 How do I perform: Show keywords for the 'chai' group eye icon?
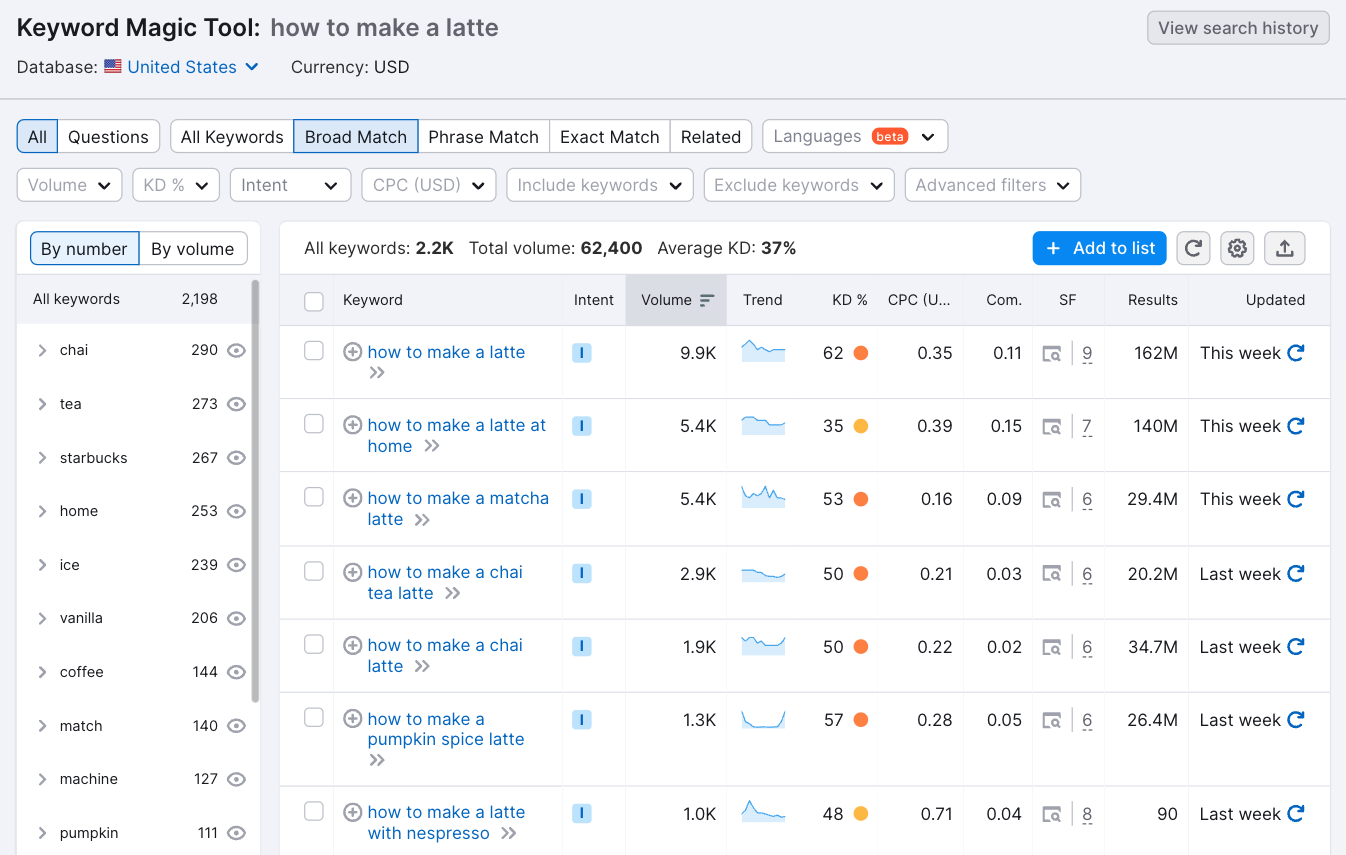click(236, 350)
